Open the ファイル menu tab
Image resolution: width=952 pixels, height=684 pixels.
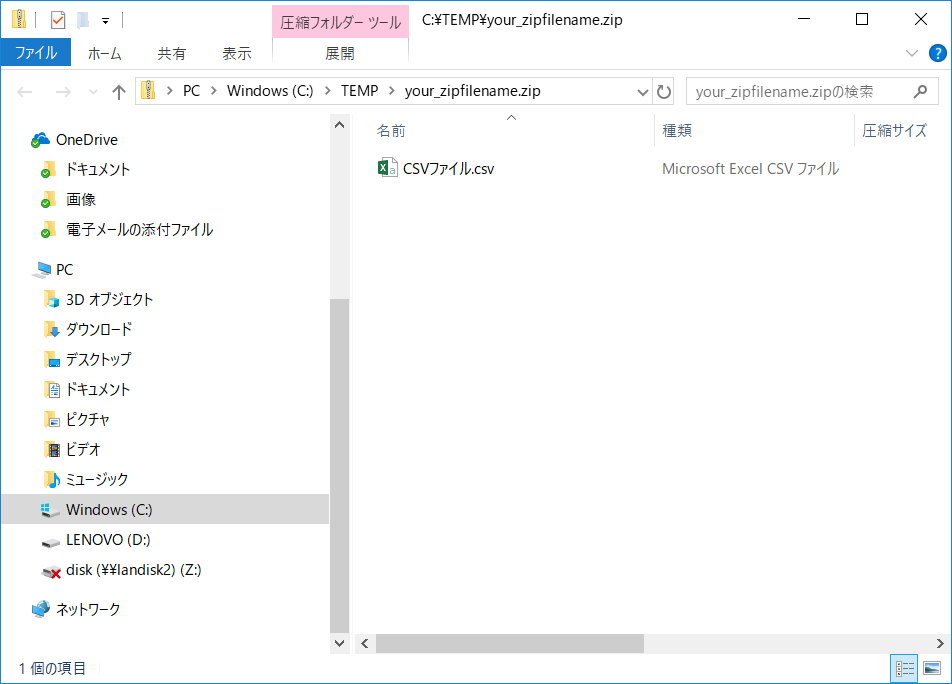[x=36, y=53]
